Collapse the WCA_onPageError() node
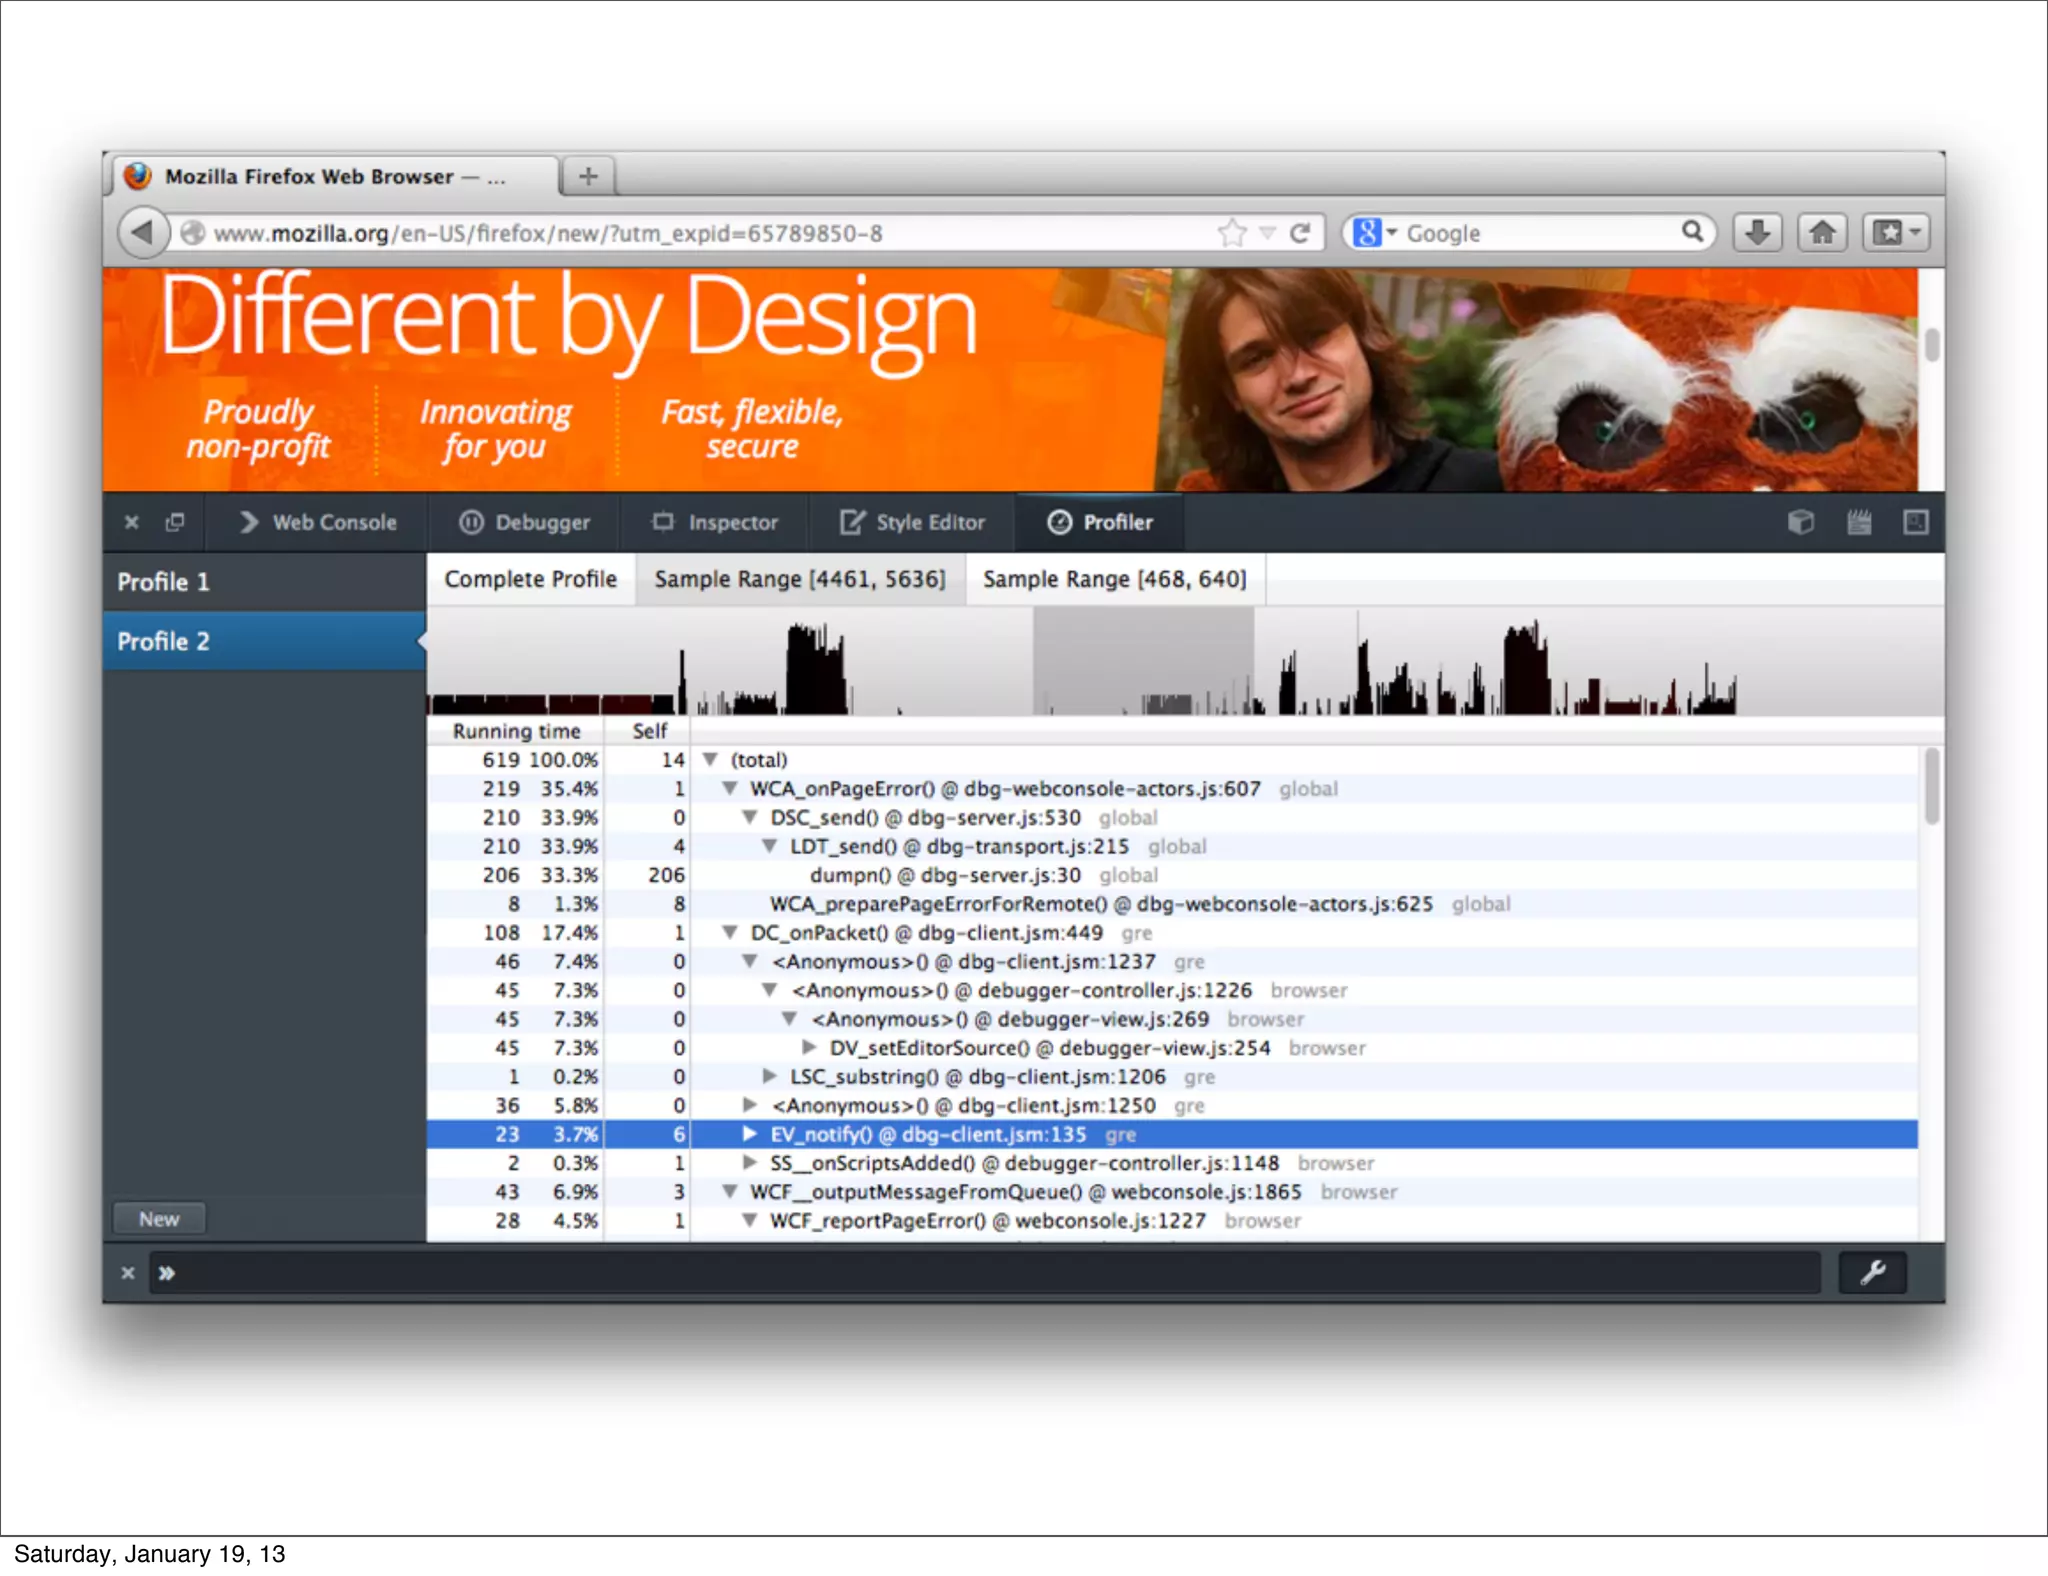Viewport: 2048px width, 1576px height. coord(730,788)
